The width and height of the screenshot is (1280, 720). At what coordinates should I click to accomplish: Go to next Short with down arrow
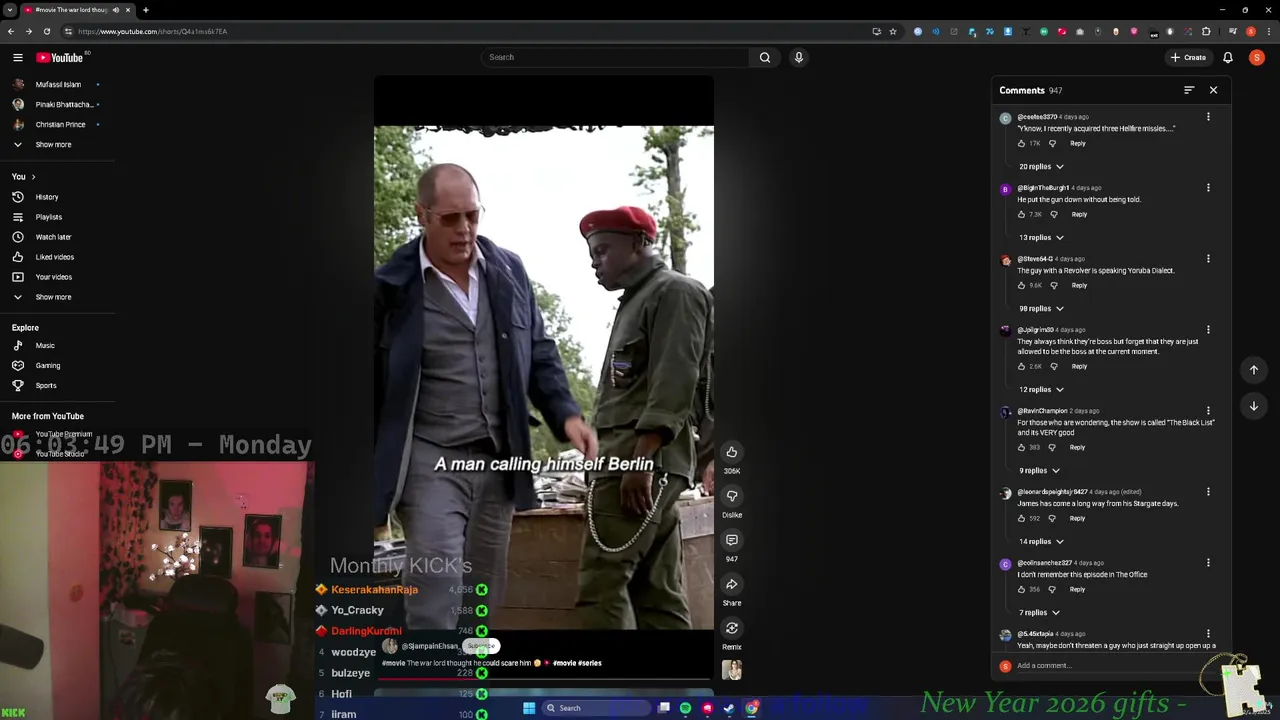[x=1254, y=406]
